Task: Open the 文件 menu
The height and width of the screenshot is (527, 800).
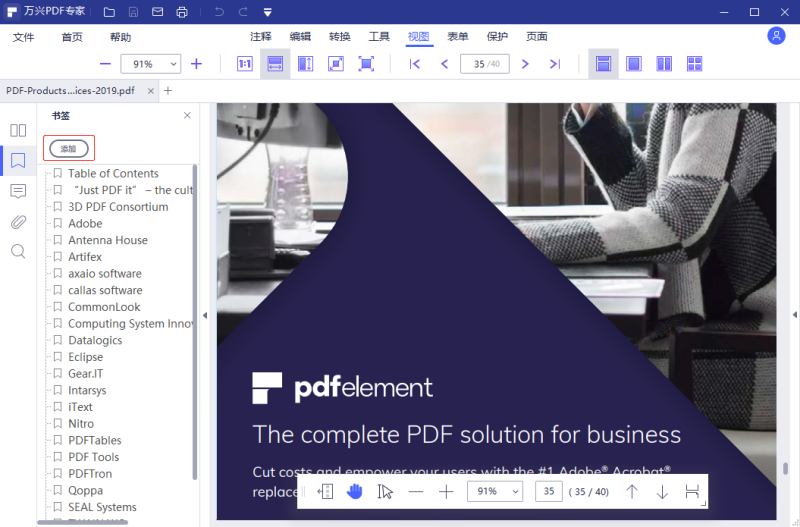Action: coord(23,37)
